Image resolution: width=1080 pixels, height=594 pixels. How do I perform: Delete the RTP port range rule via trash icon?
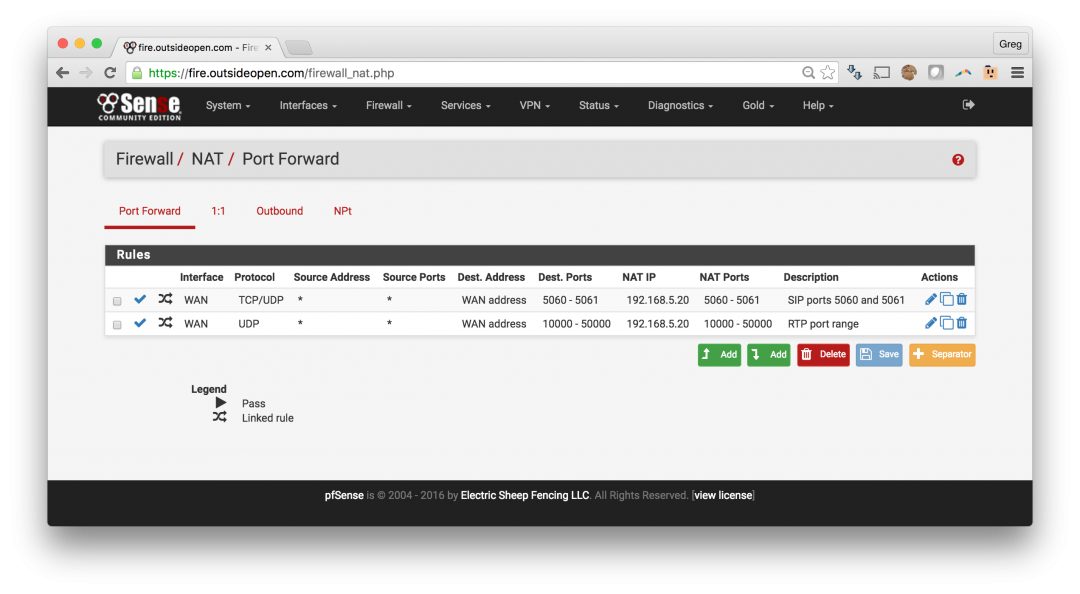pos(962,323)
